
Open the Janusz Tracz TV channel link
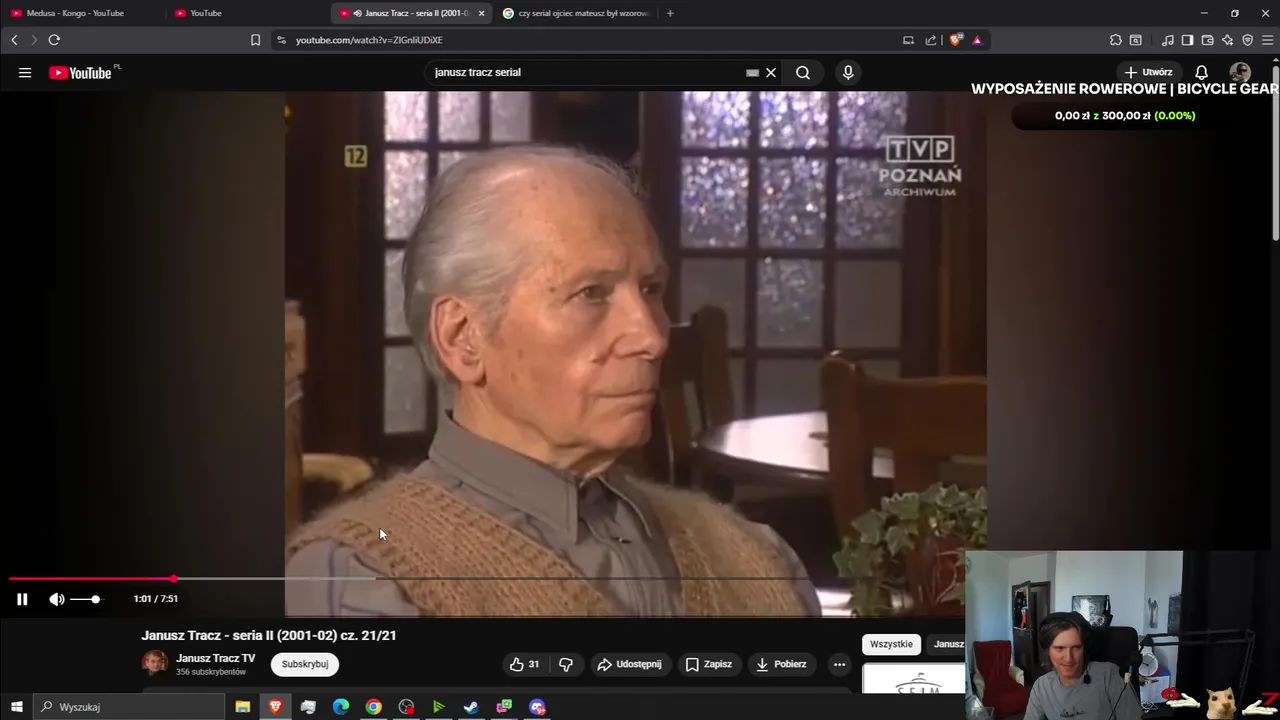click(x=215, y=658)
